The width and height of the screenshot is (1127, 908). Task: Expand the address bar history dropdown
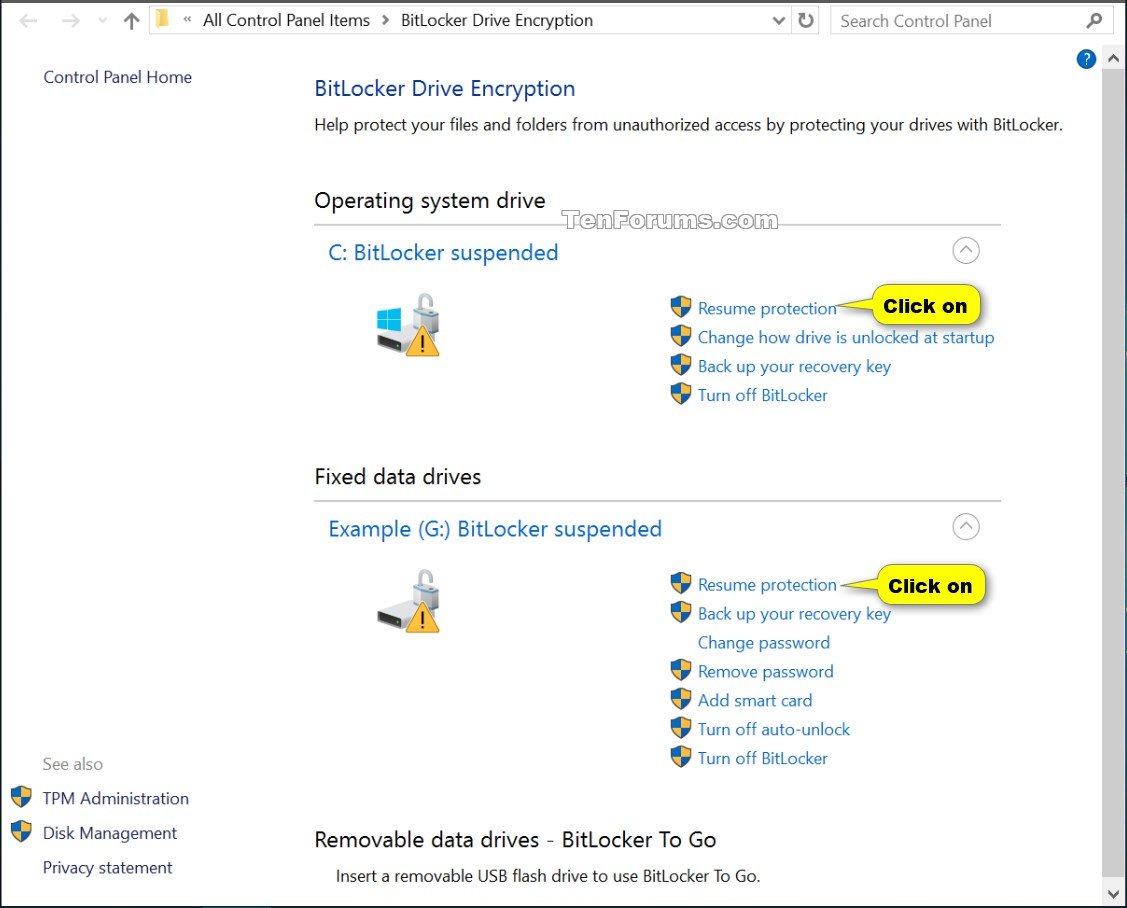[778, 21]
